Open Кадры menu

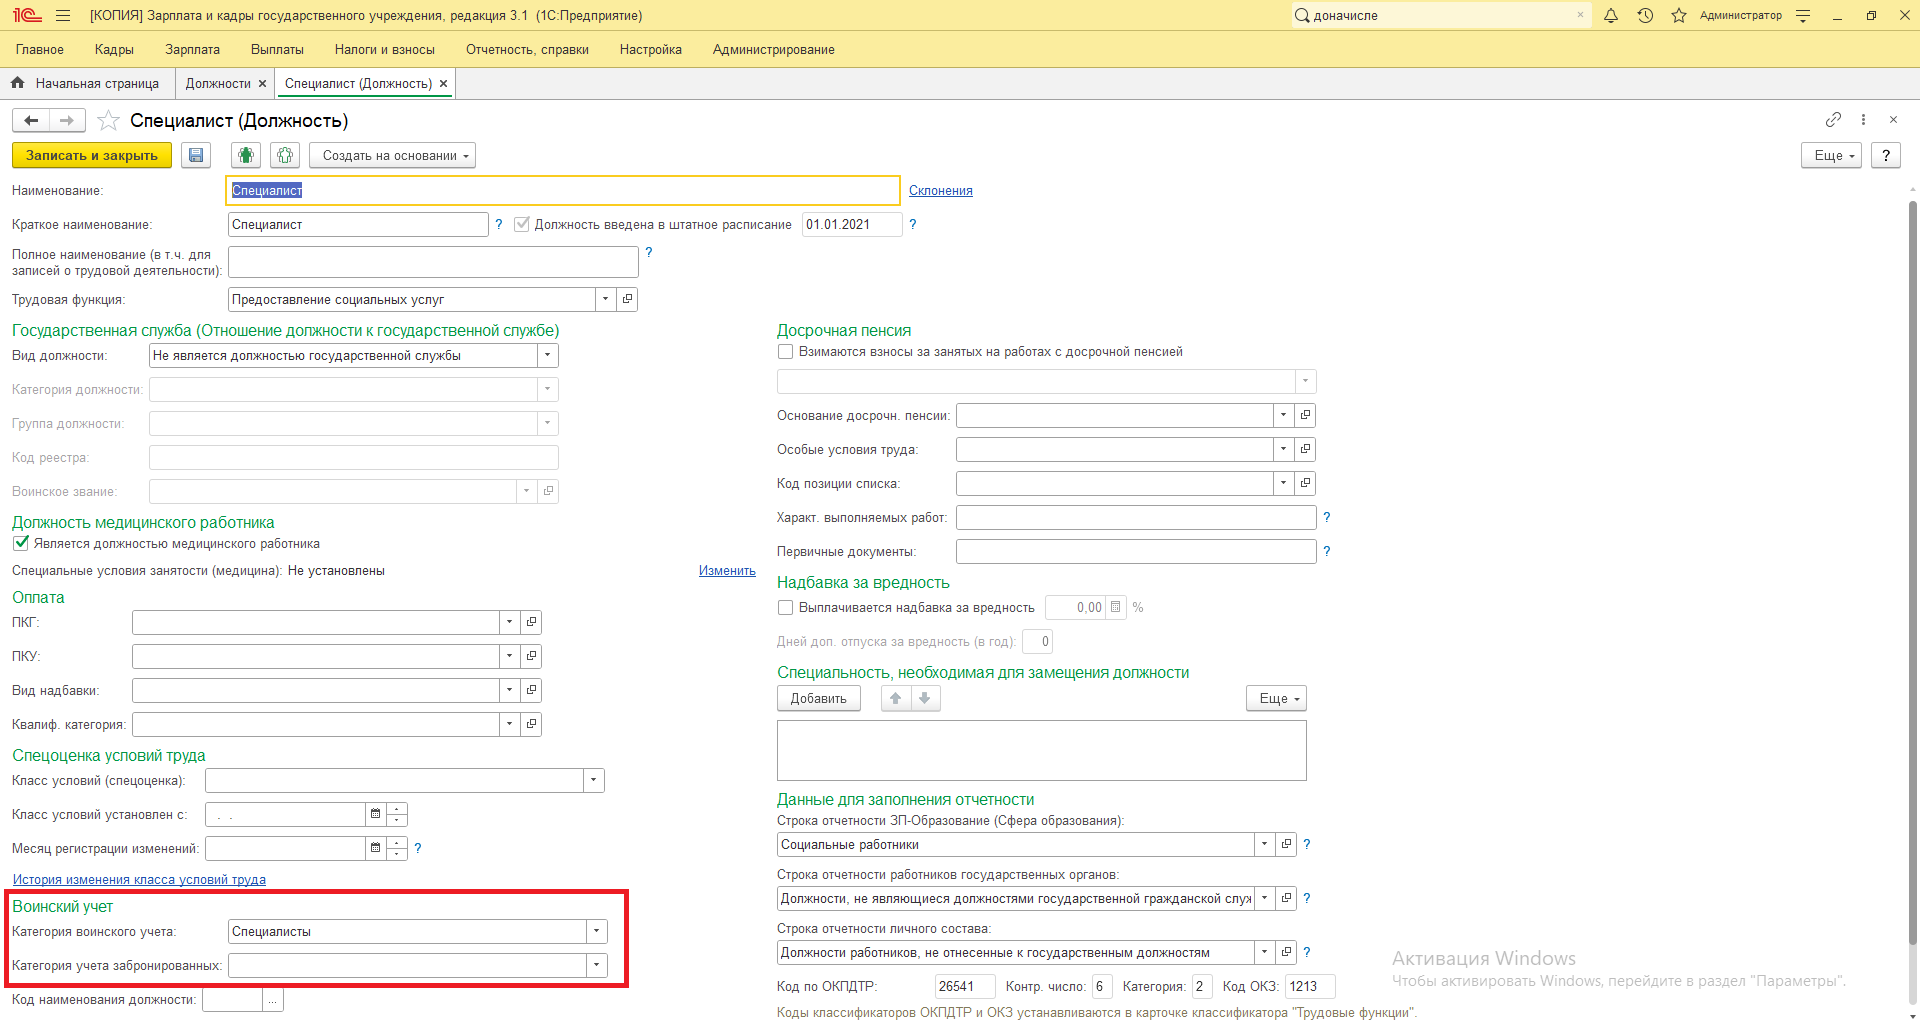[114, 49]
